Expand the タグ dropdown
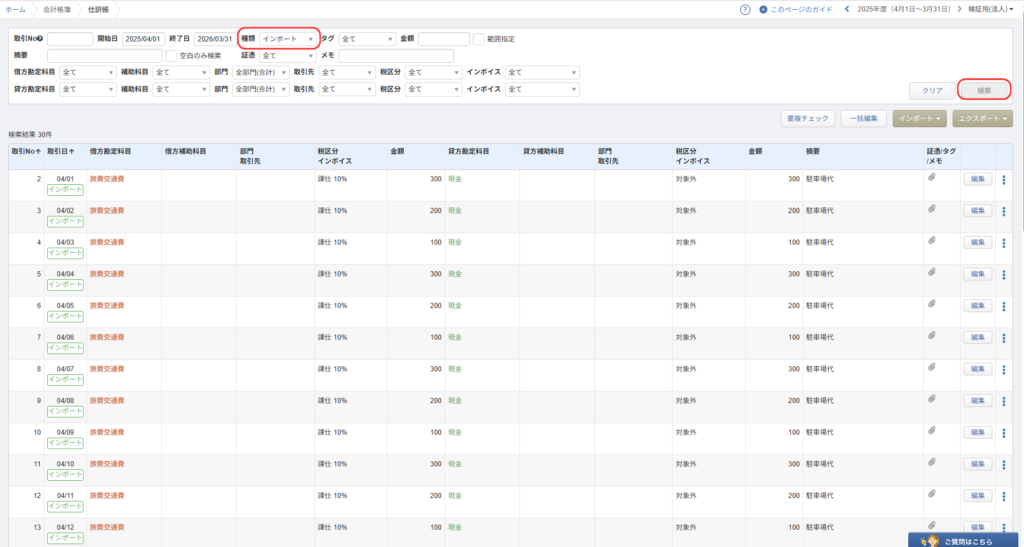Image resolution: width=1024 pixels, height=547 pixels. click(x=367, y=39)
